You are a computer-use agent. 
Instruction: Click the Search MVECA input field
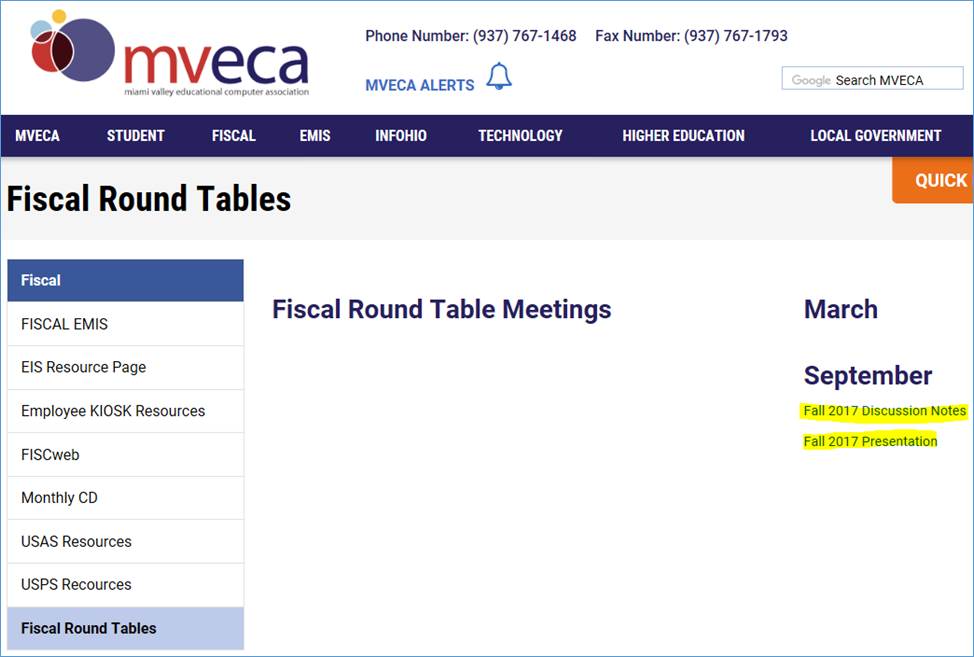[878, 80]
